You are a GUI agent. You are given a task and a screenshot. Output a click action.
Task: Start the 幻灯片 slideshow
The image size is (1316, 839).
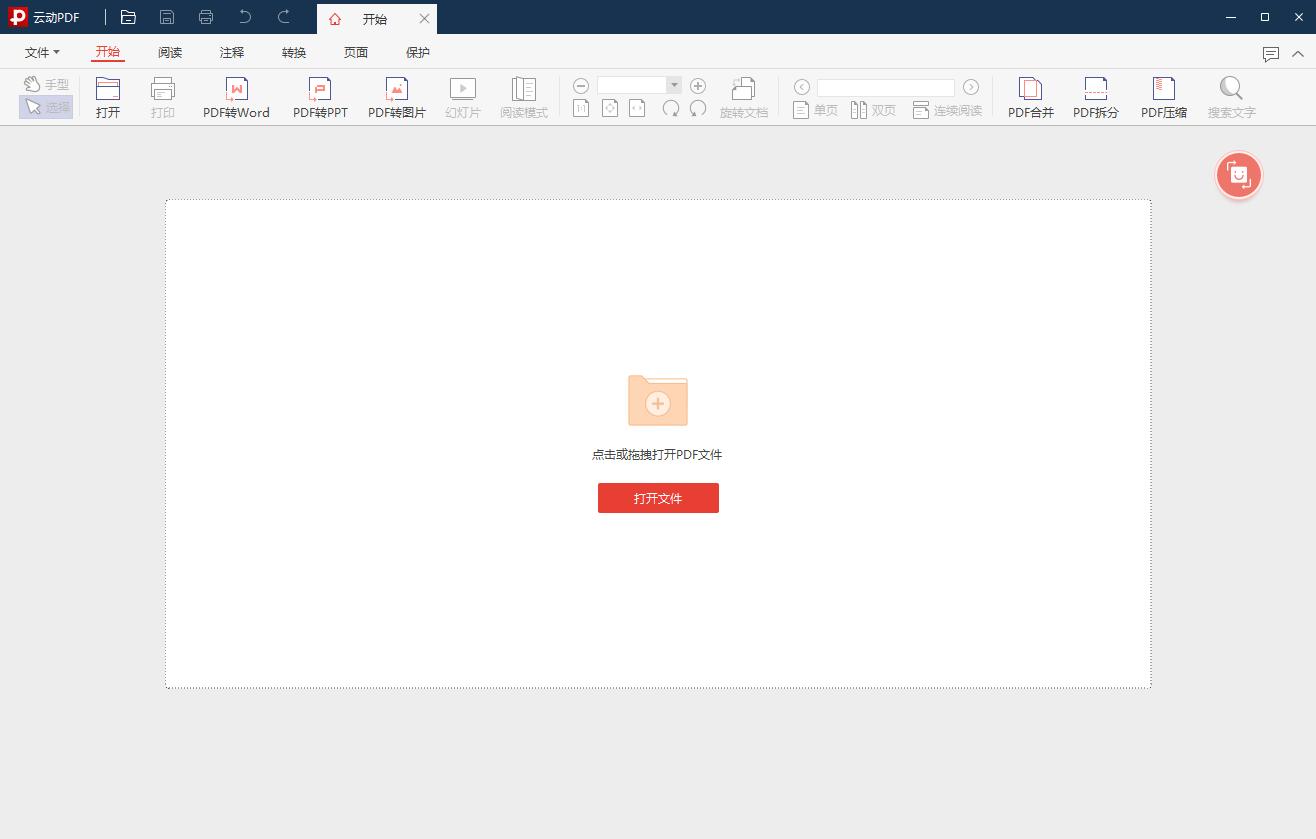click(x=463, y=98)
